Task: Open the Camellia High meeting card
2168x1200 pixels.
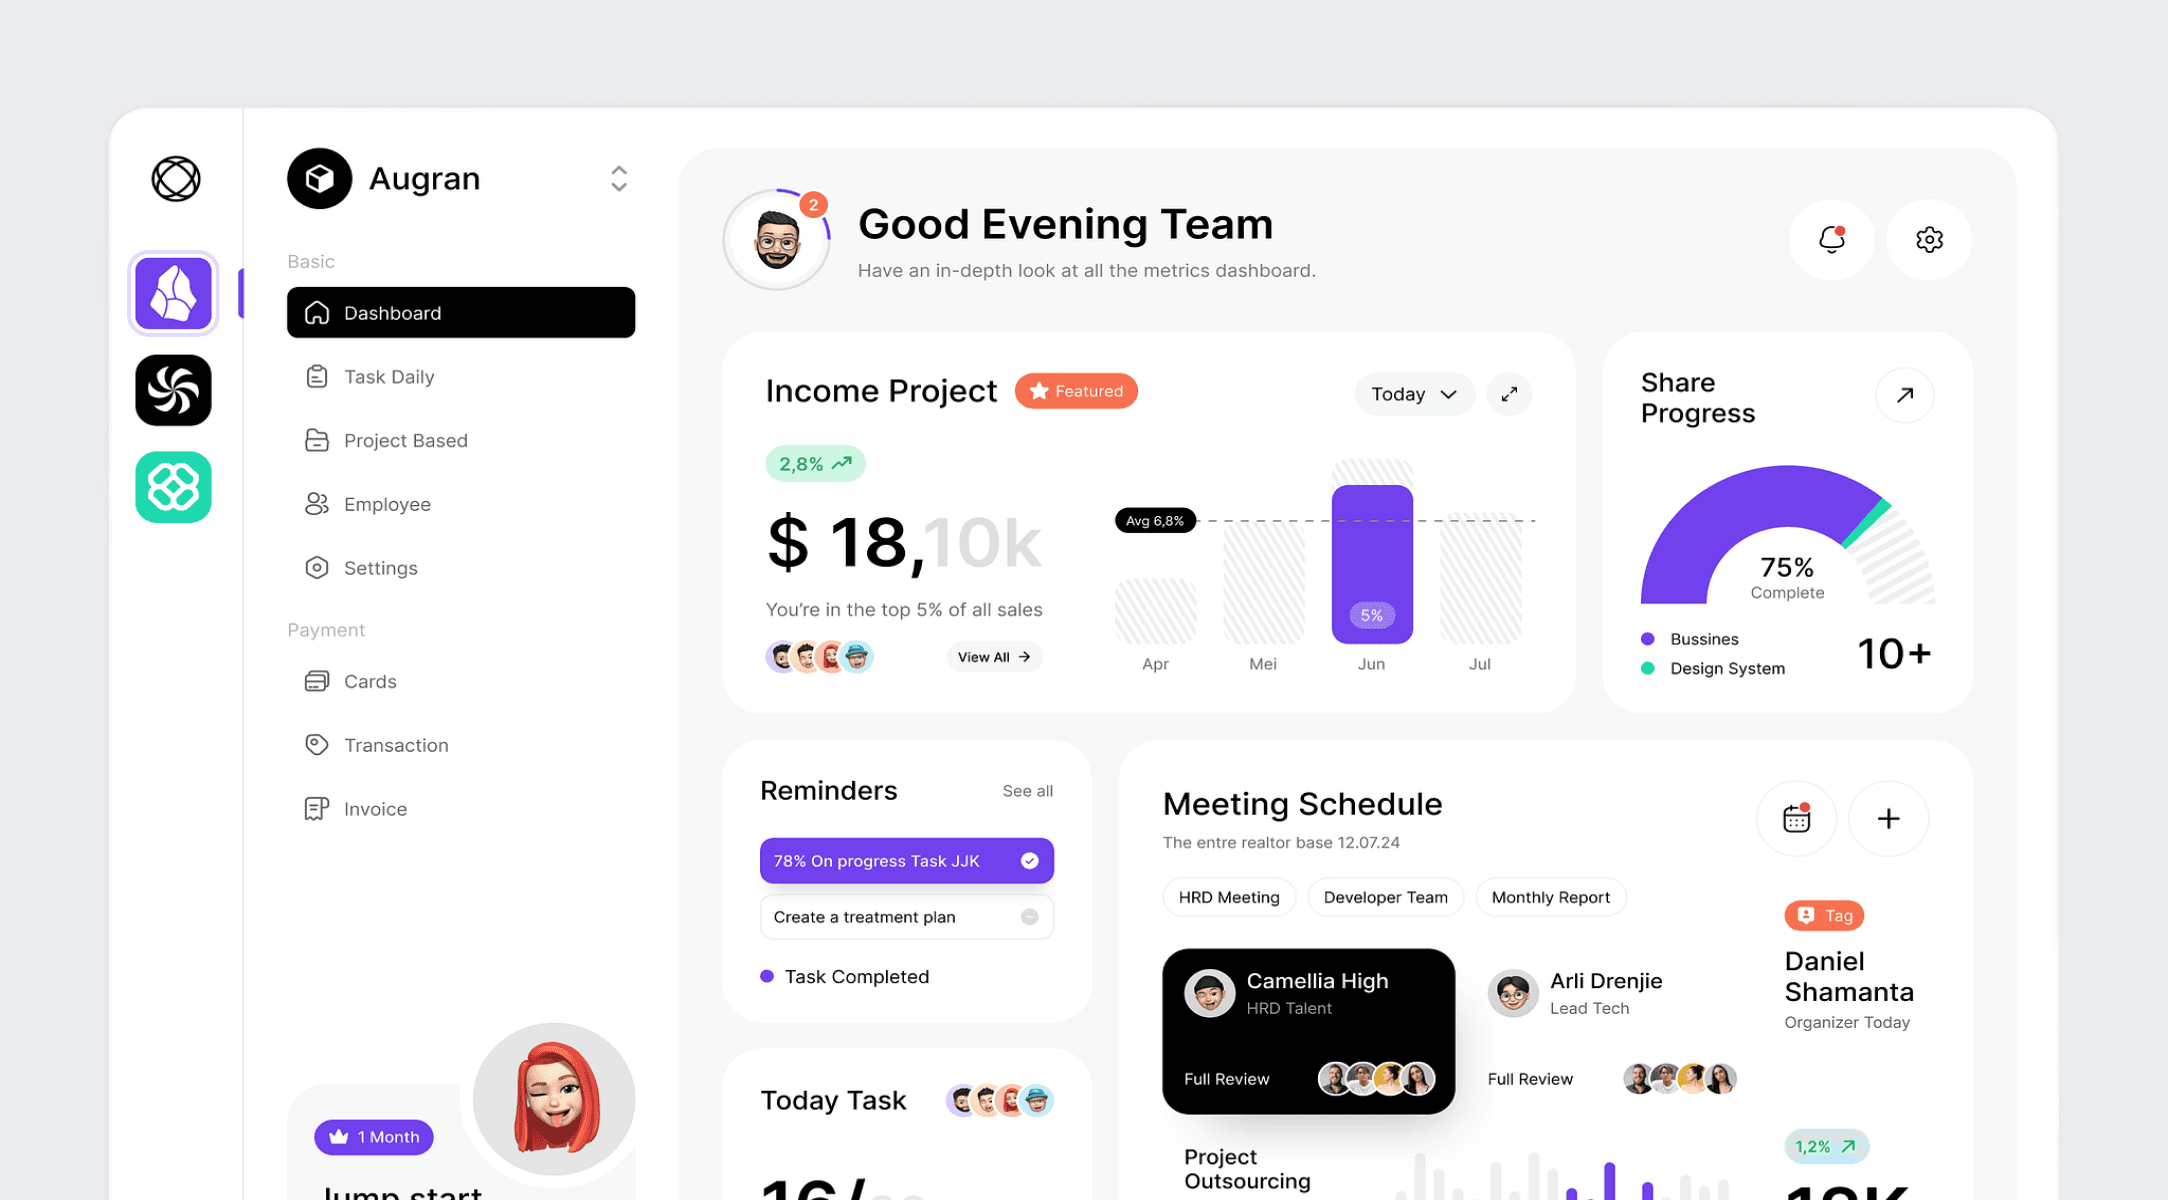Action: (1307, 1030)
